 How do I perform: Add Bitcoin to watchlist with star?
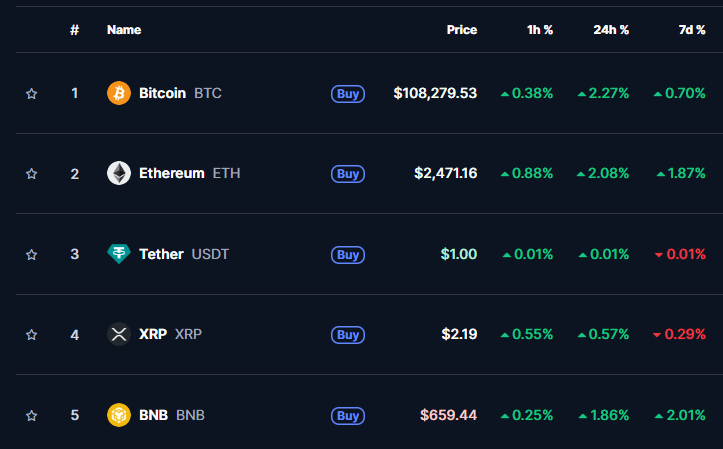31,94
